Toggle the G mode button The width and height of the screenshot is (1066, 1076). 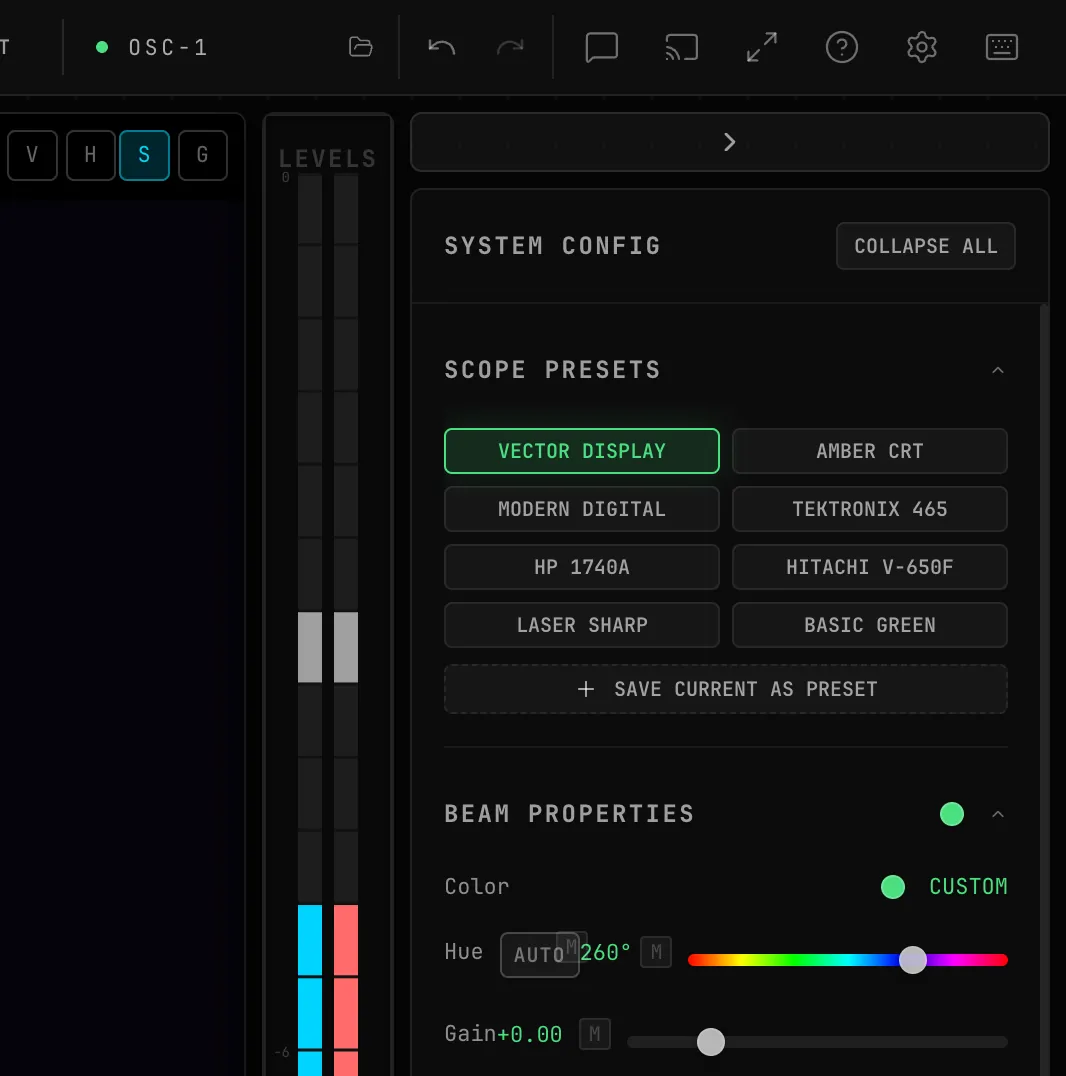pyautogui.click(x=202, y=155)
